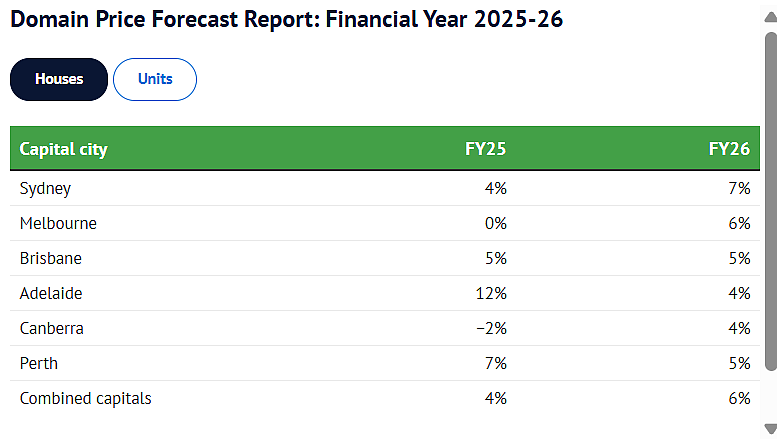Select the Perth row label

click(39, 364)
